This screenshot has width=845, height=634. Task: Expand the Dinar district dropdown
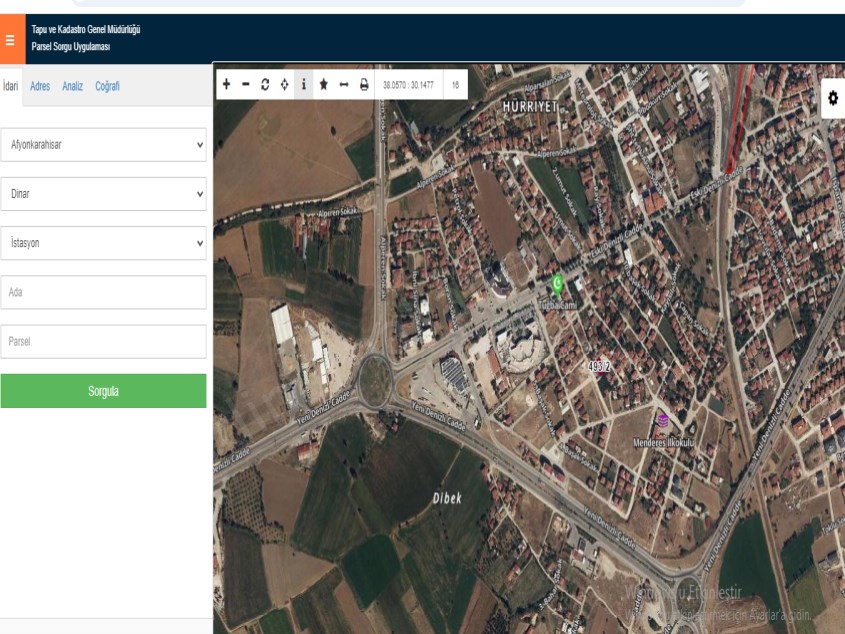pyautogui.click(x=103, y=194)
